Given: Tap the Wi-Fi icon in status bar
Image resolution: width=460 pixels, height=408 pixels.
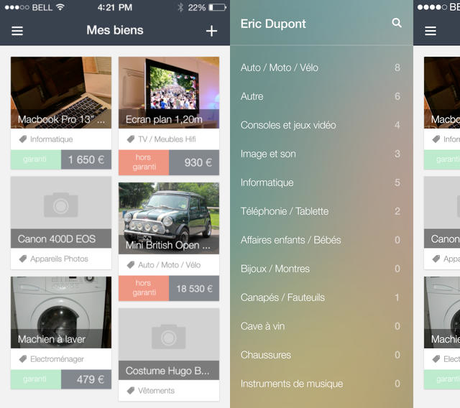Looking at the screenshot, I should [60, 7].
